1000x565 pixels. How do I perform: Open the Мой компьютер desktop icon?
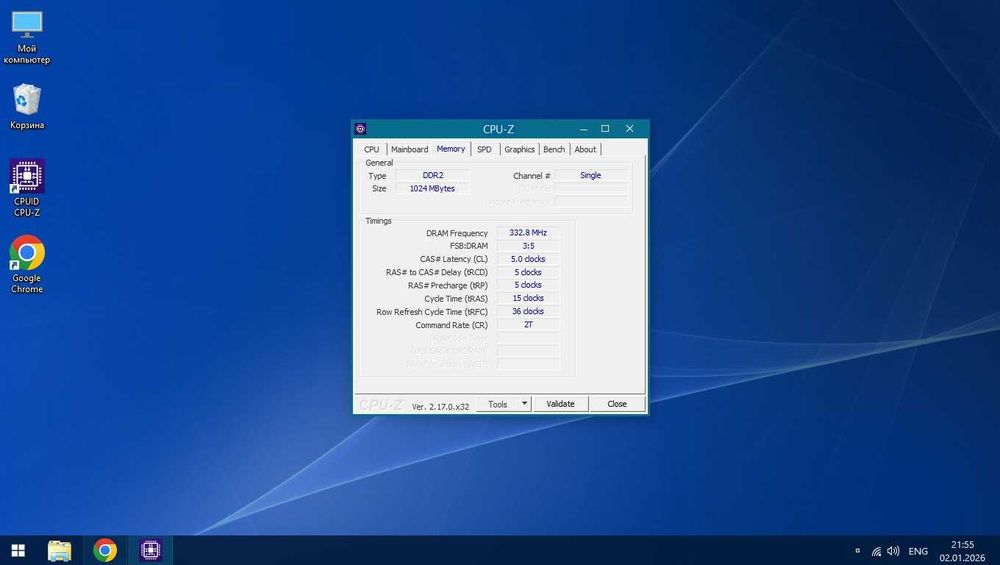click(27, 37)
